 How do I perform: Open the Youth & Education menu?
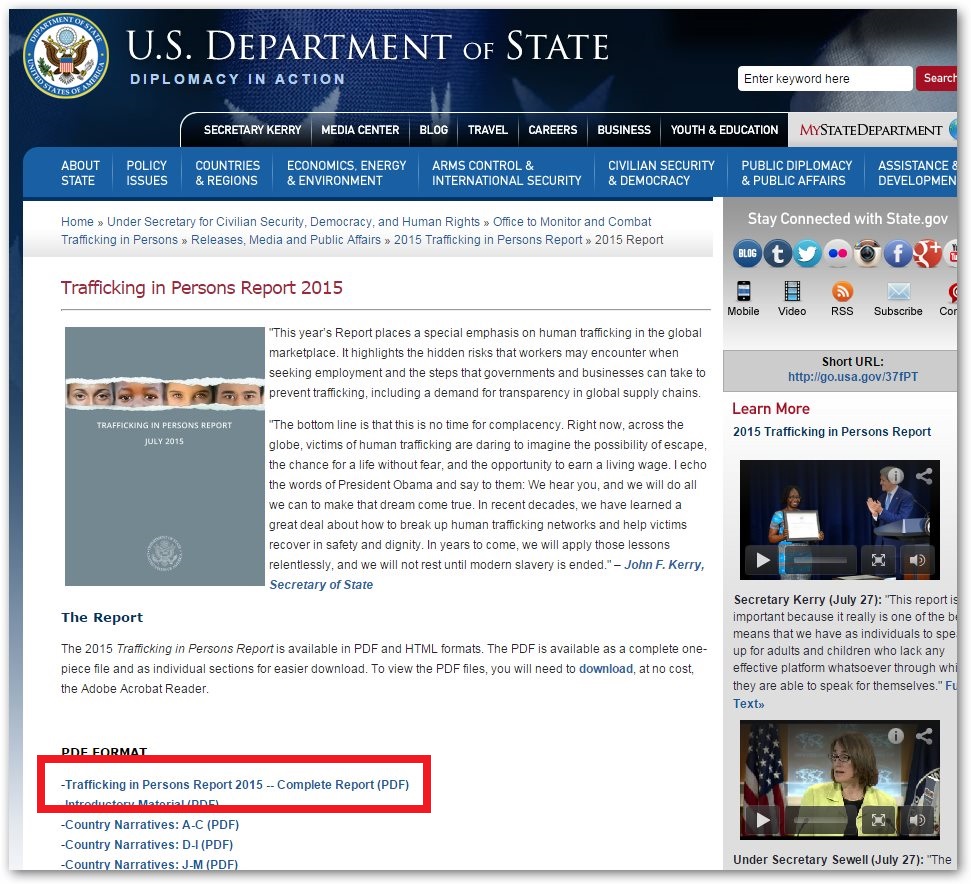click(724, 130)
